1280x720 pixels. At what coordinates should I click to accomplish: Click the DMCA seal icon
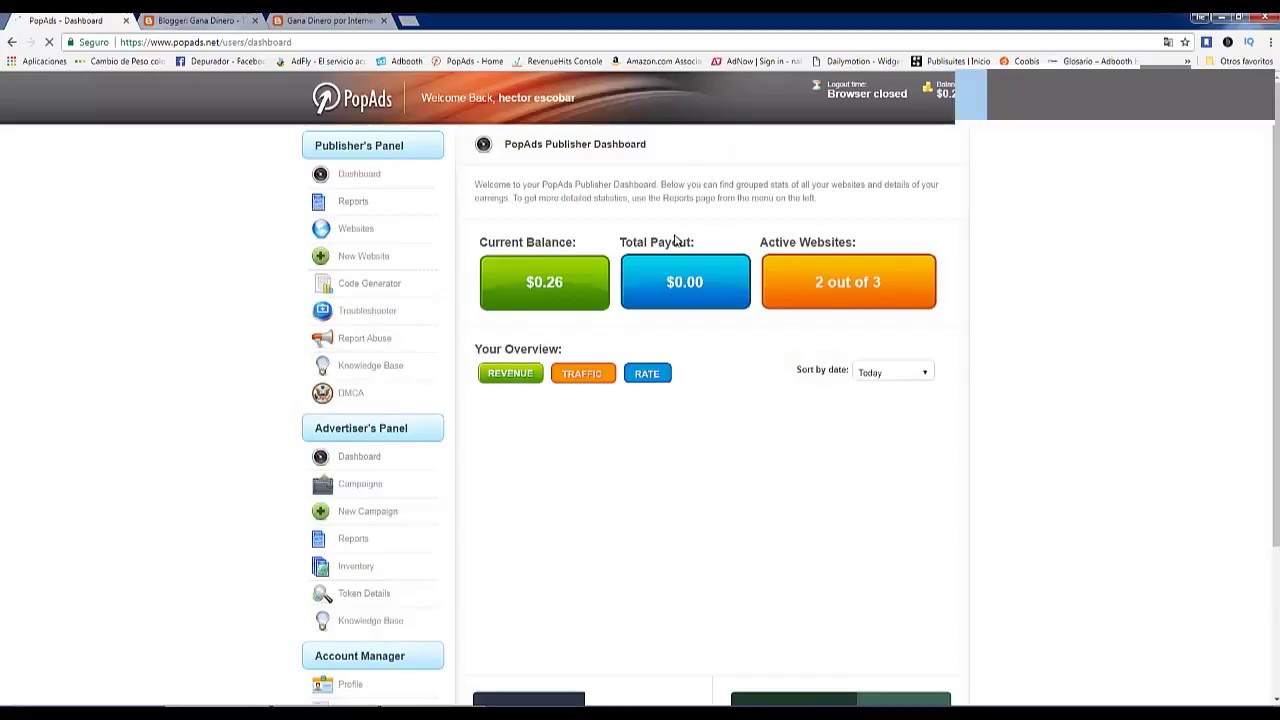(x=322, y=393)
